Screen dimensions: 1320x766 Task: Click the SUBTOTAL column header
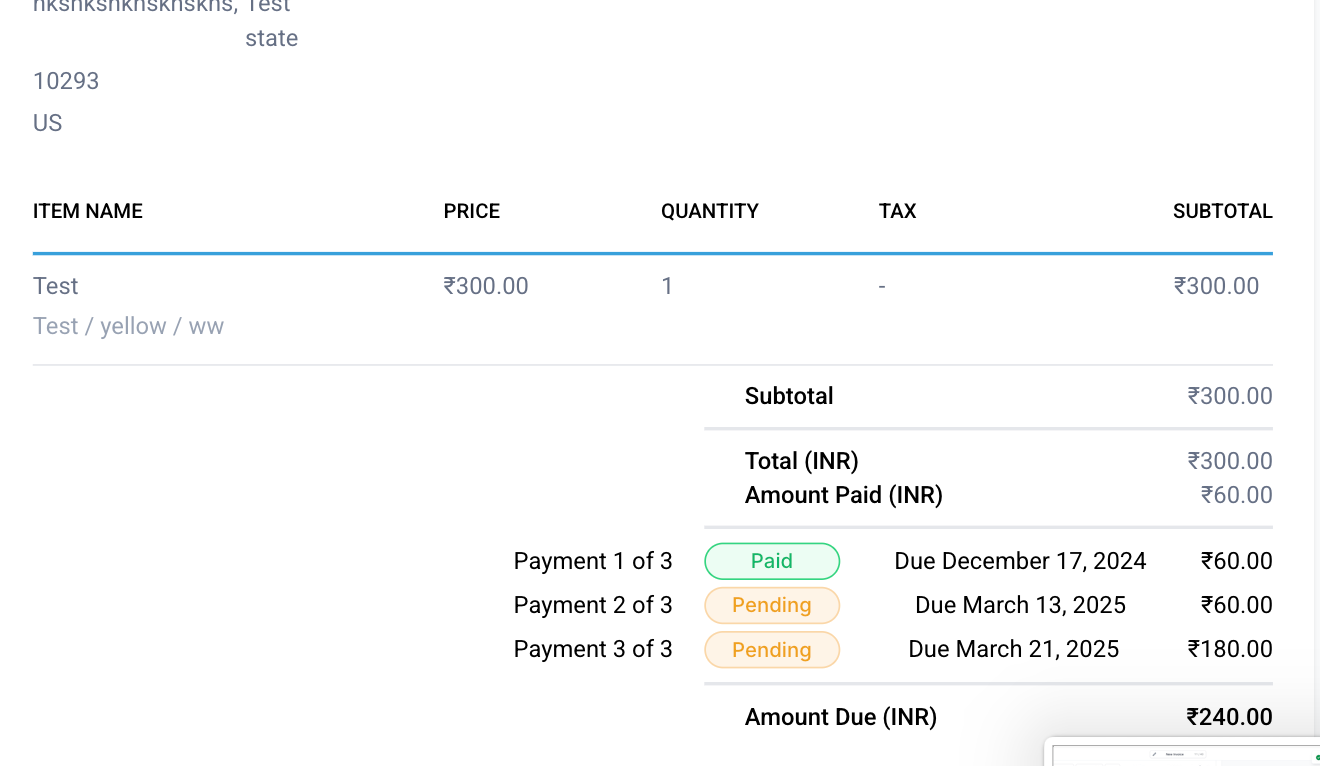point(1222,211)
